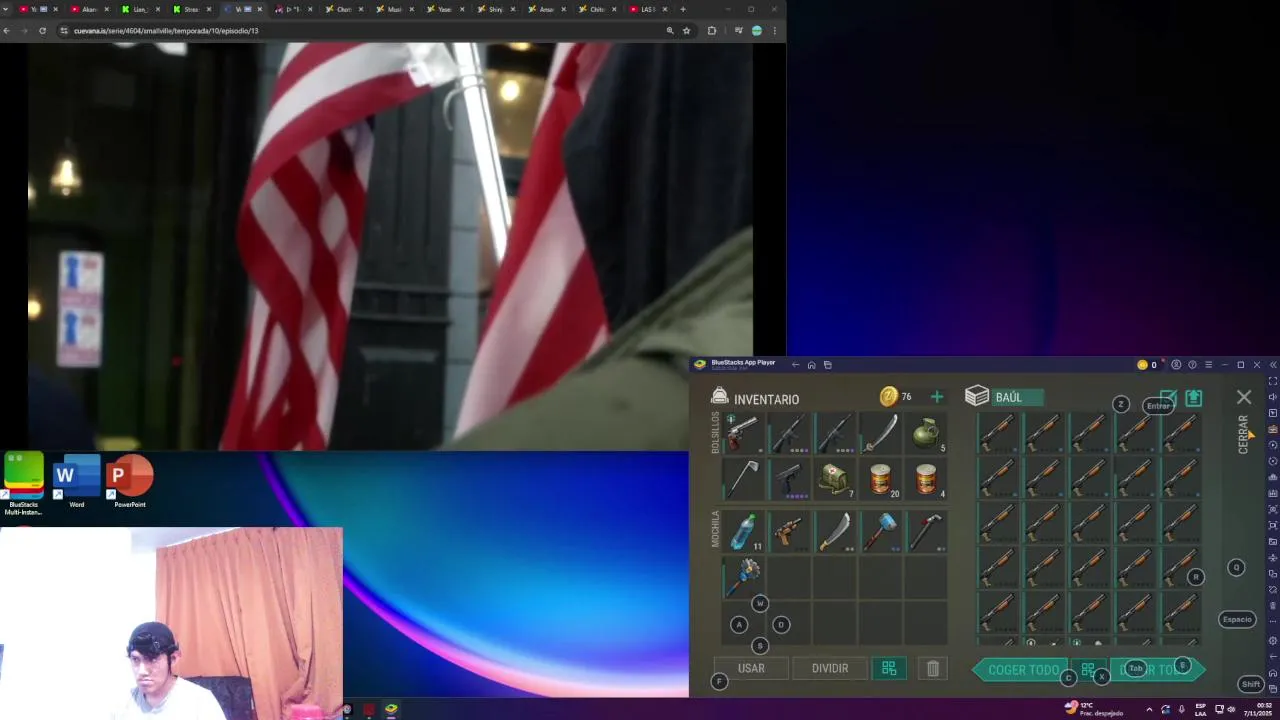
Task: Split the stack with DIVIDIR
Action: click(x=830, y=668)
